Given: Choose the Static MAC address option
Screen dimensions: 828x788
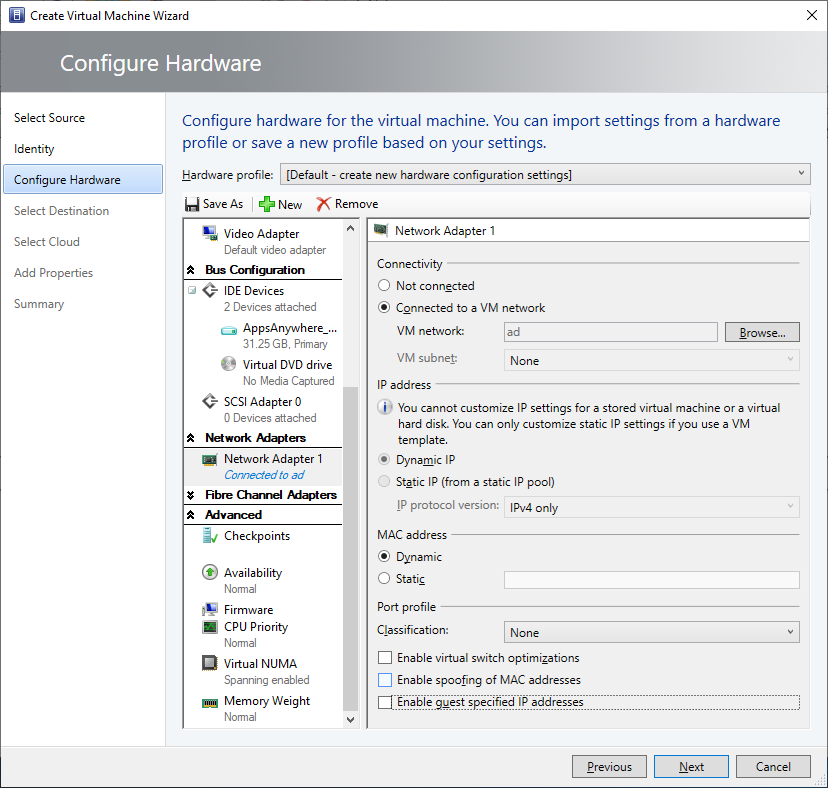Looking at the screenshot, I should 384,579.
